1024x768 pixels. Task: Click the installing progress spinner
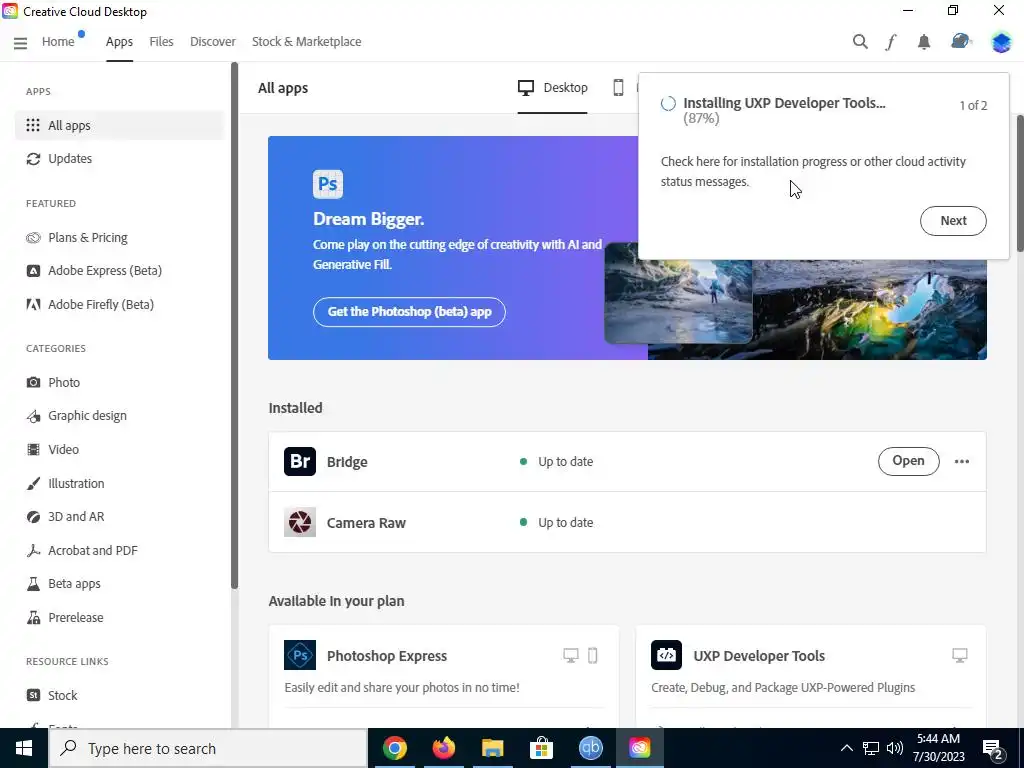coord(668,103)
